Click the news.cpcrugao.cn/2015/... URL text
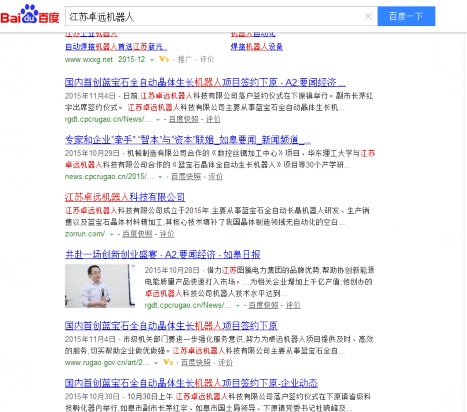 tap(109, 176)
